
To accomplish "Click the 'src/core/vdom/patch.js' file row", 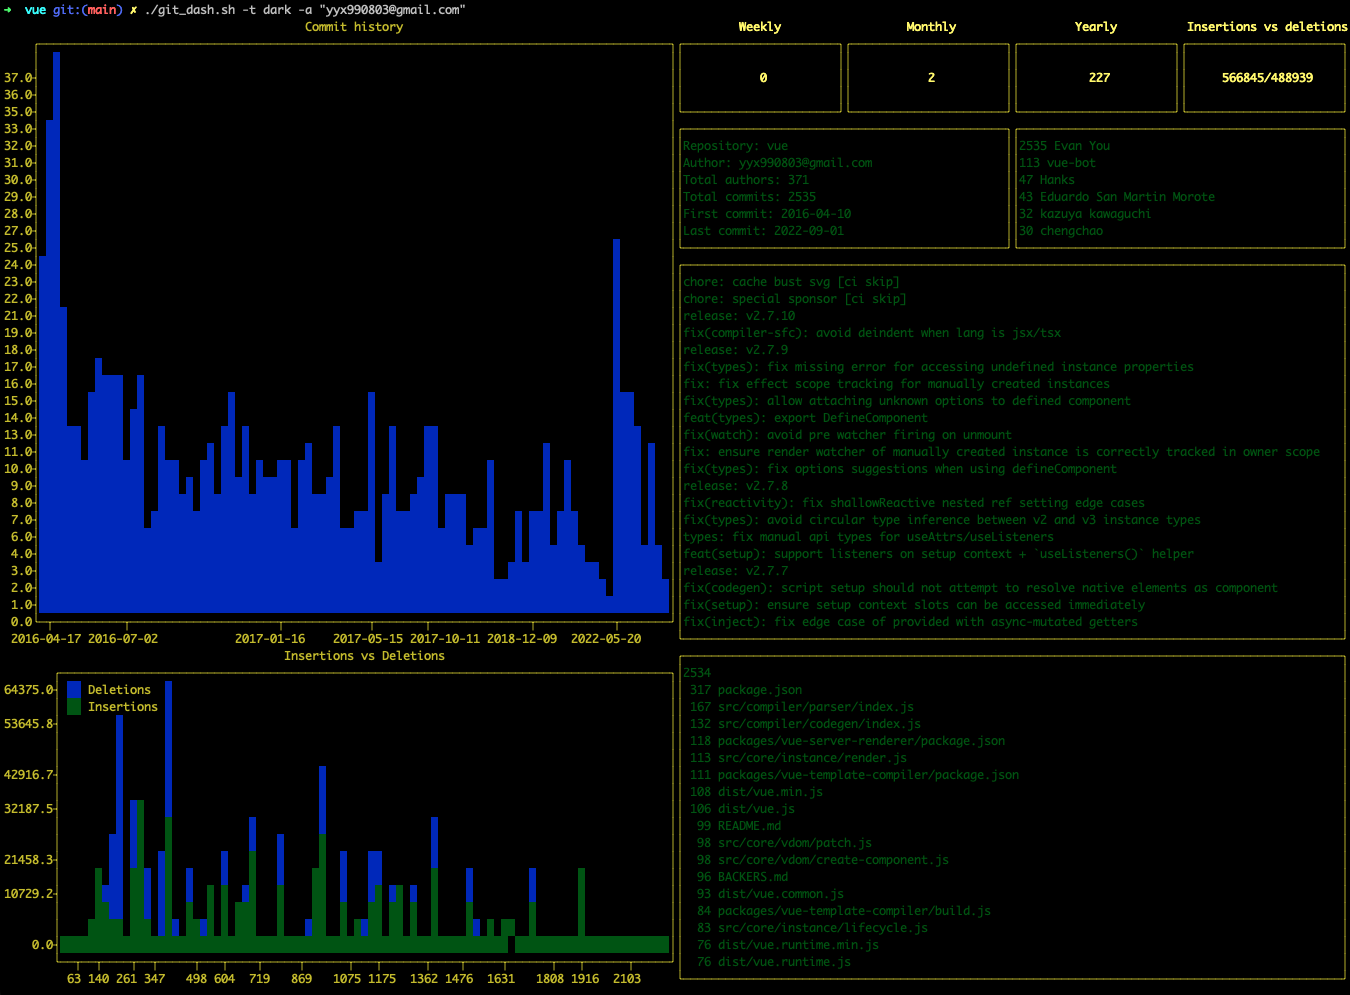I will [x=784, y=843].
